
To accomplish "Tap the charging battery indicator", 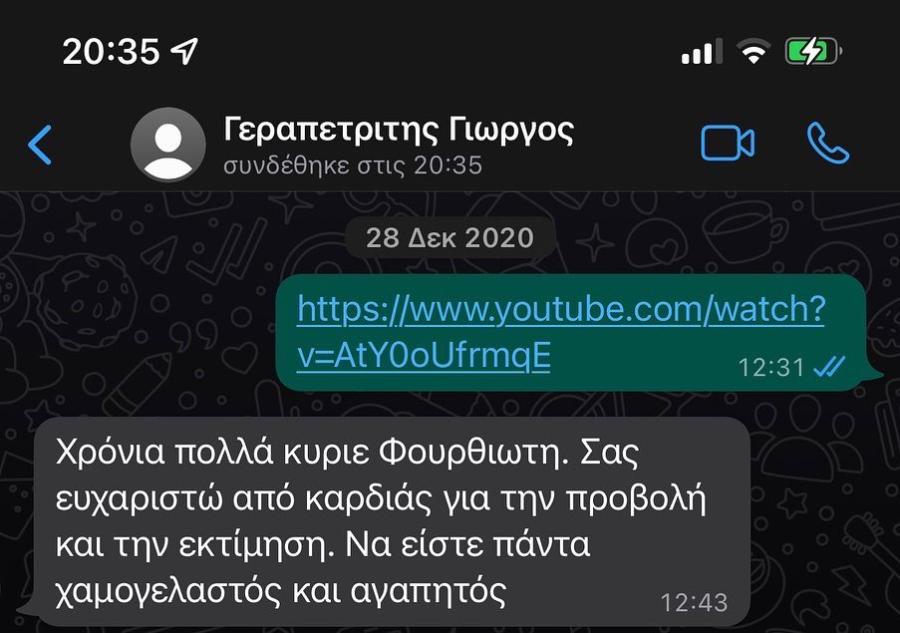I will click(813, 51).
